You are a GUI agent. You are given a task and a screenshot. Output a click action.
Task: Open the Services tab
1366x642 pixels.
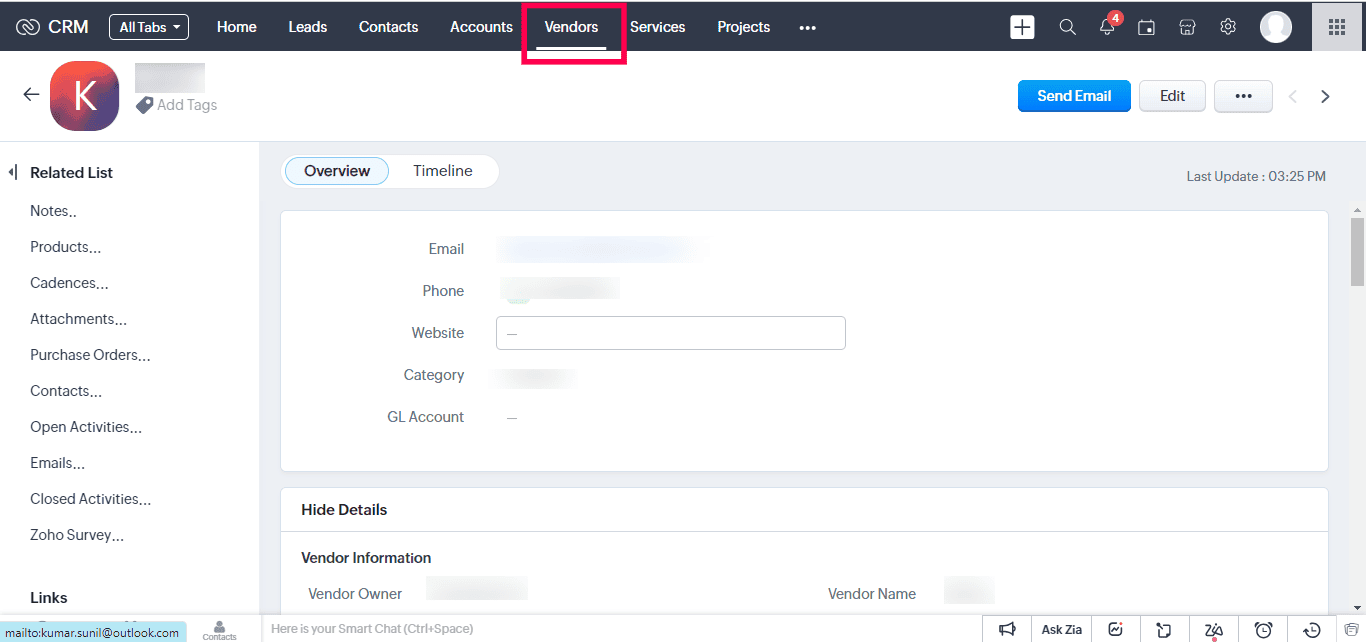pyautogui.click(x=658, y=27)
